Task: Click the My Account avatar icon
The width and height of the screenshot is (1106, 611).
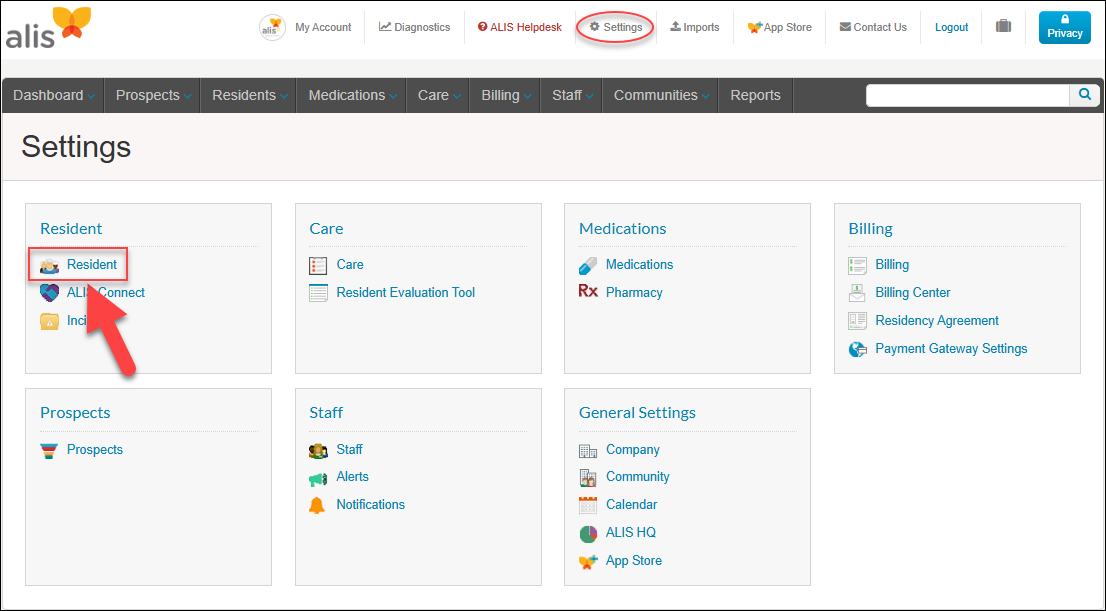Action: tap(272, 28)
